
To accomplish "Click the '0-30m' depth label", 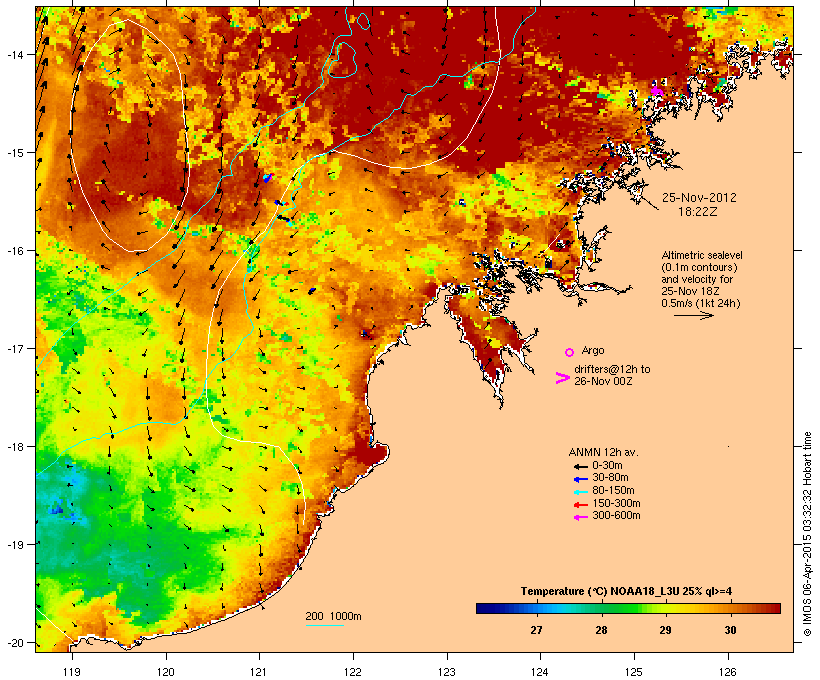I will 607,466.
